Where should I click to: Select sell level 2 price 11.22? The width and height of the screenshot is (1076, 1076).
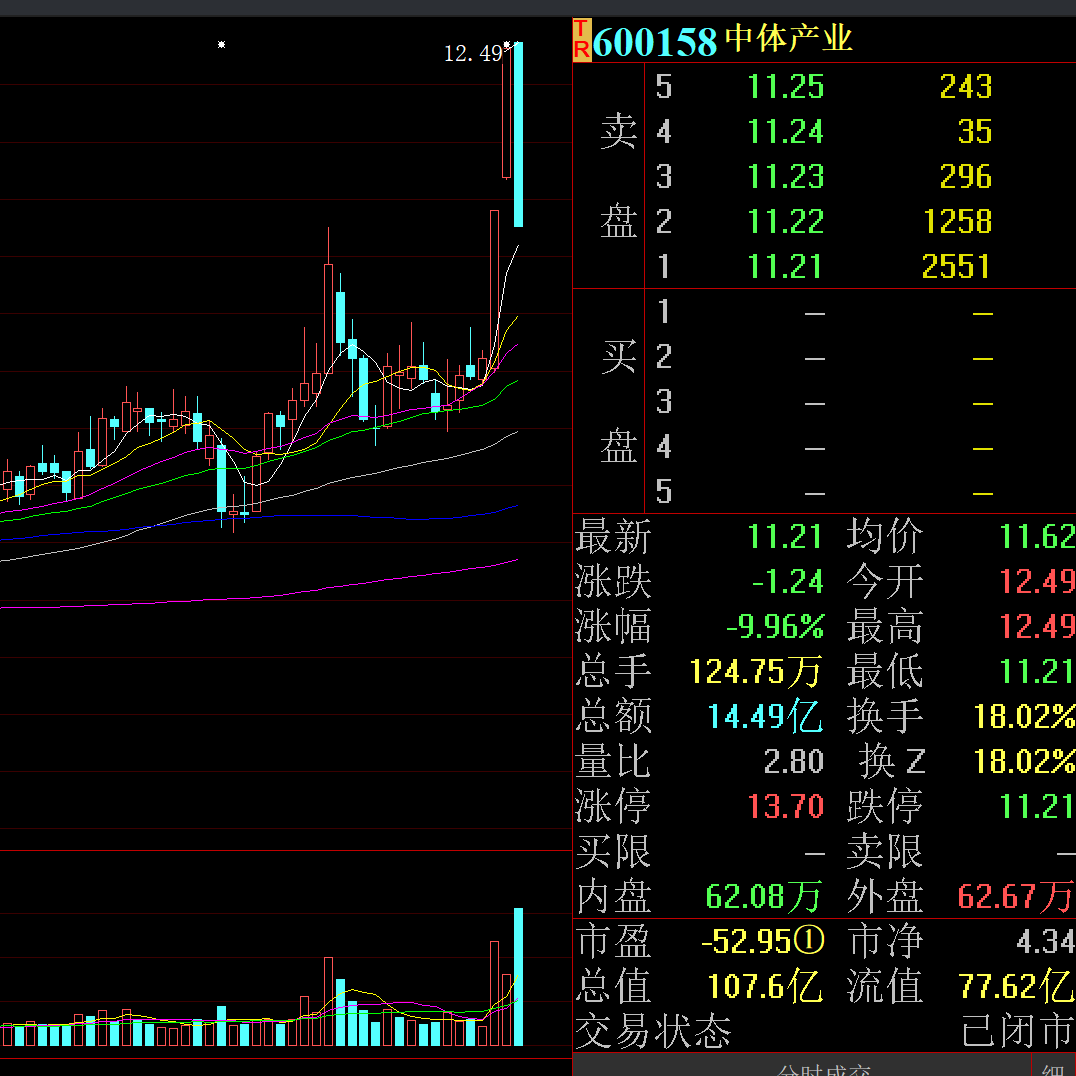click(785, 222)
